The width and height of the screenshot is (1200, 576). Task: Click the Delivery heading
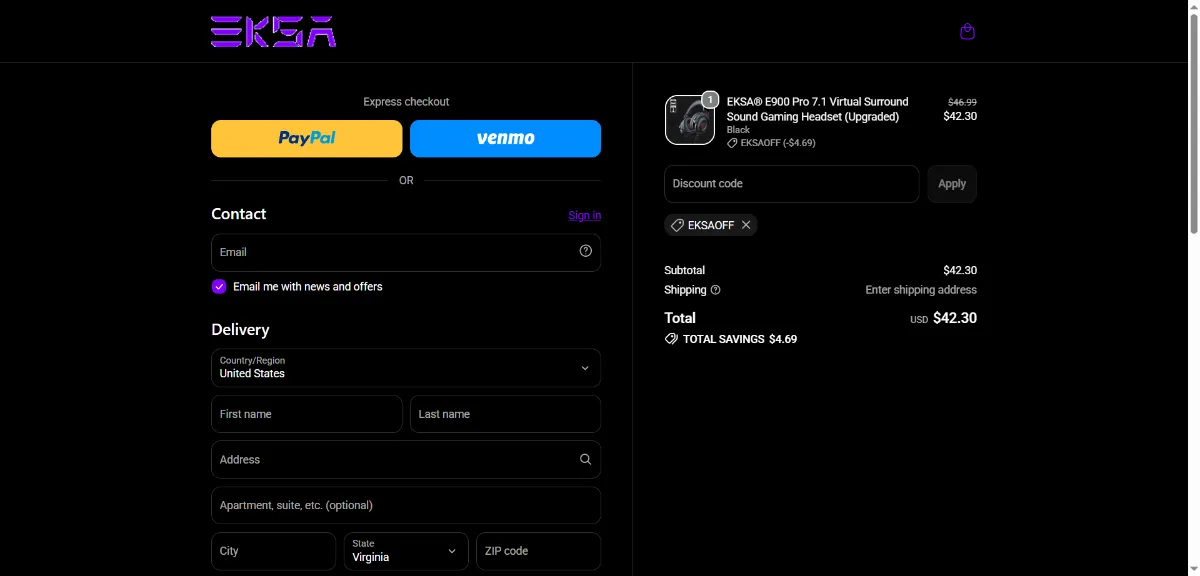pos(240,330)
